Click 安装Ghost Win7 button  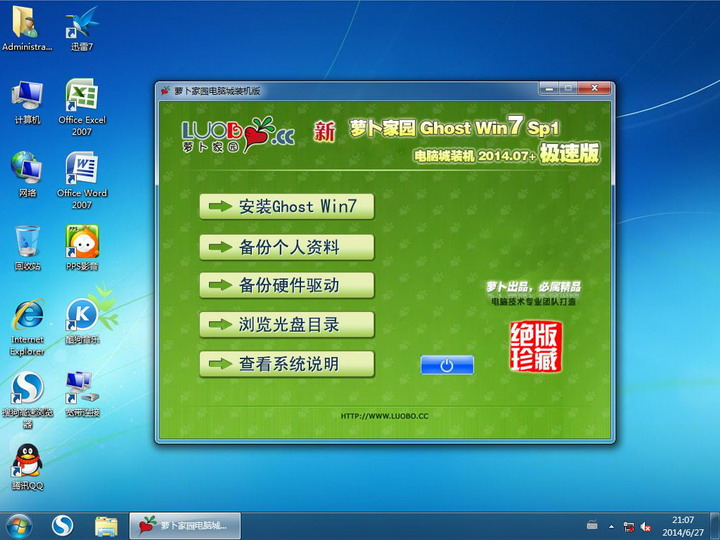tap(287, 207)
